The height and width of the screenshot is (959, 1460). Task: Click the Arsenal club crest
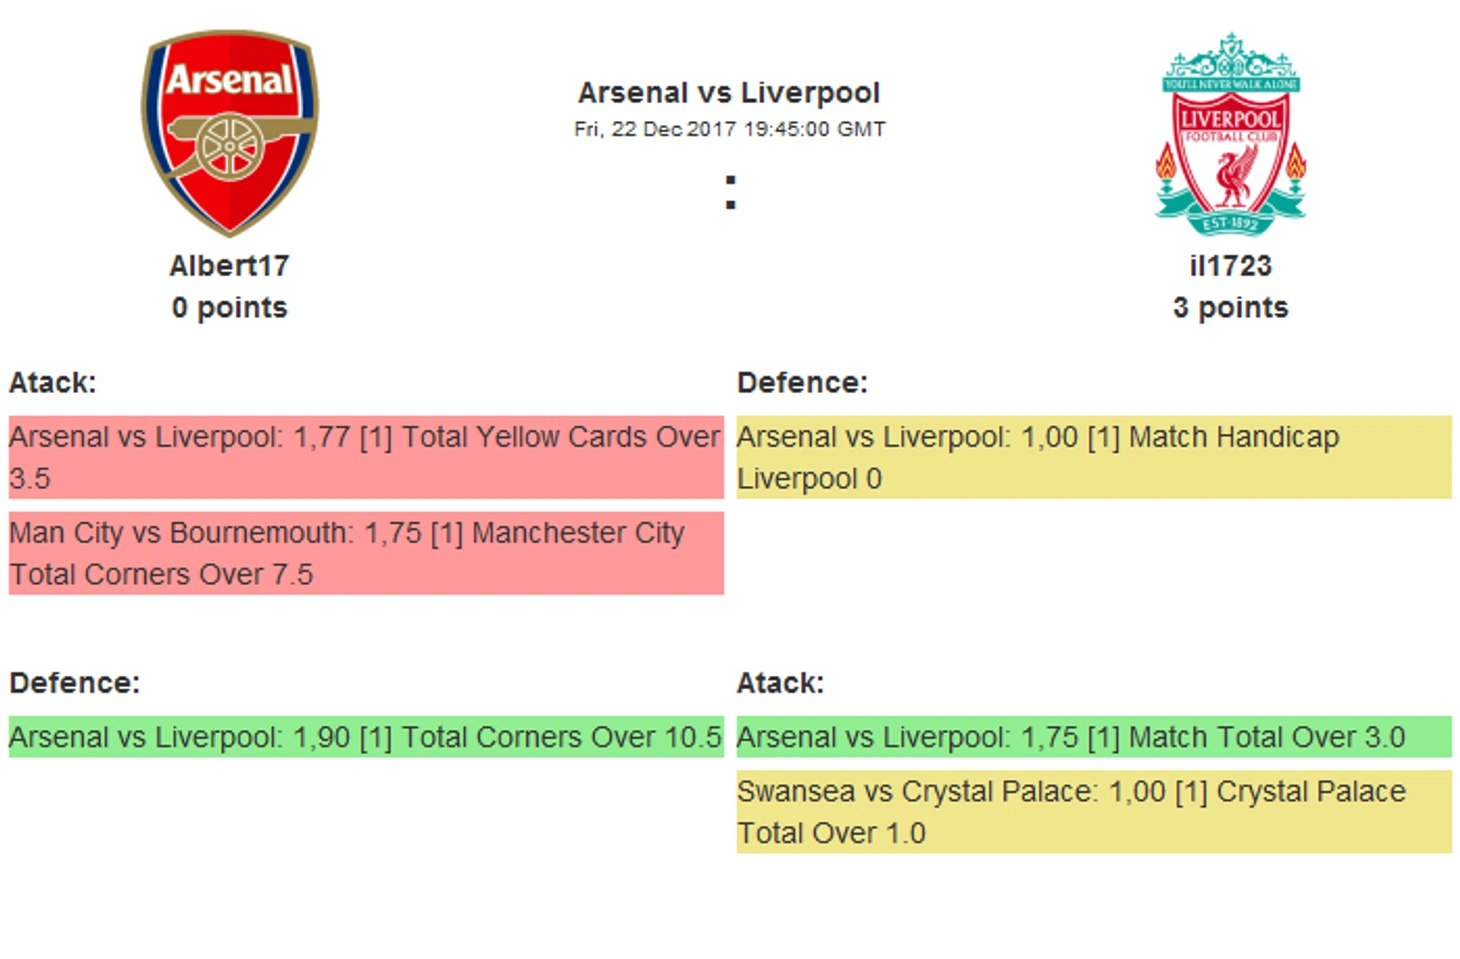[x=229, y=133]
